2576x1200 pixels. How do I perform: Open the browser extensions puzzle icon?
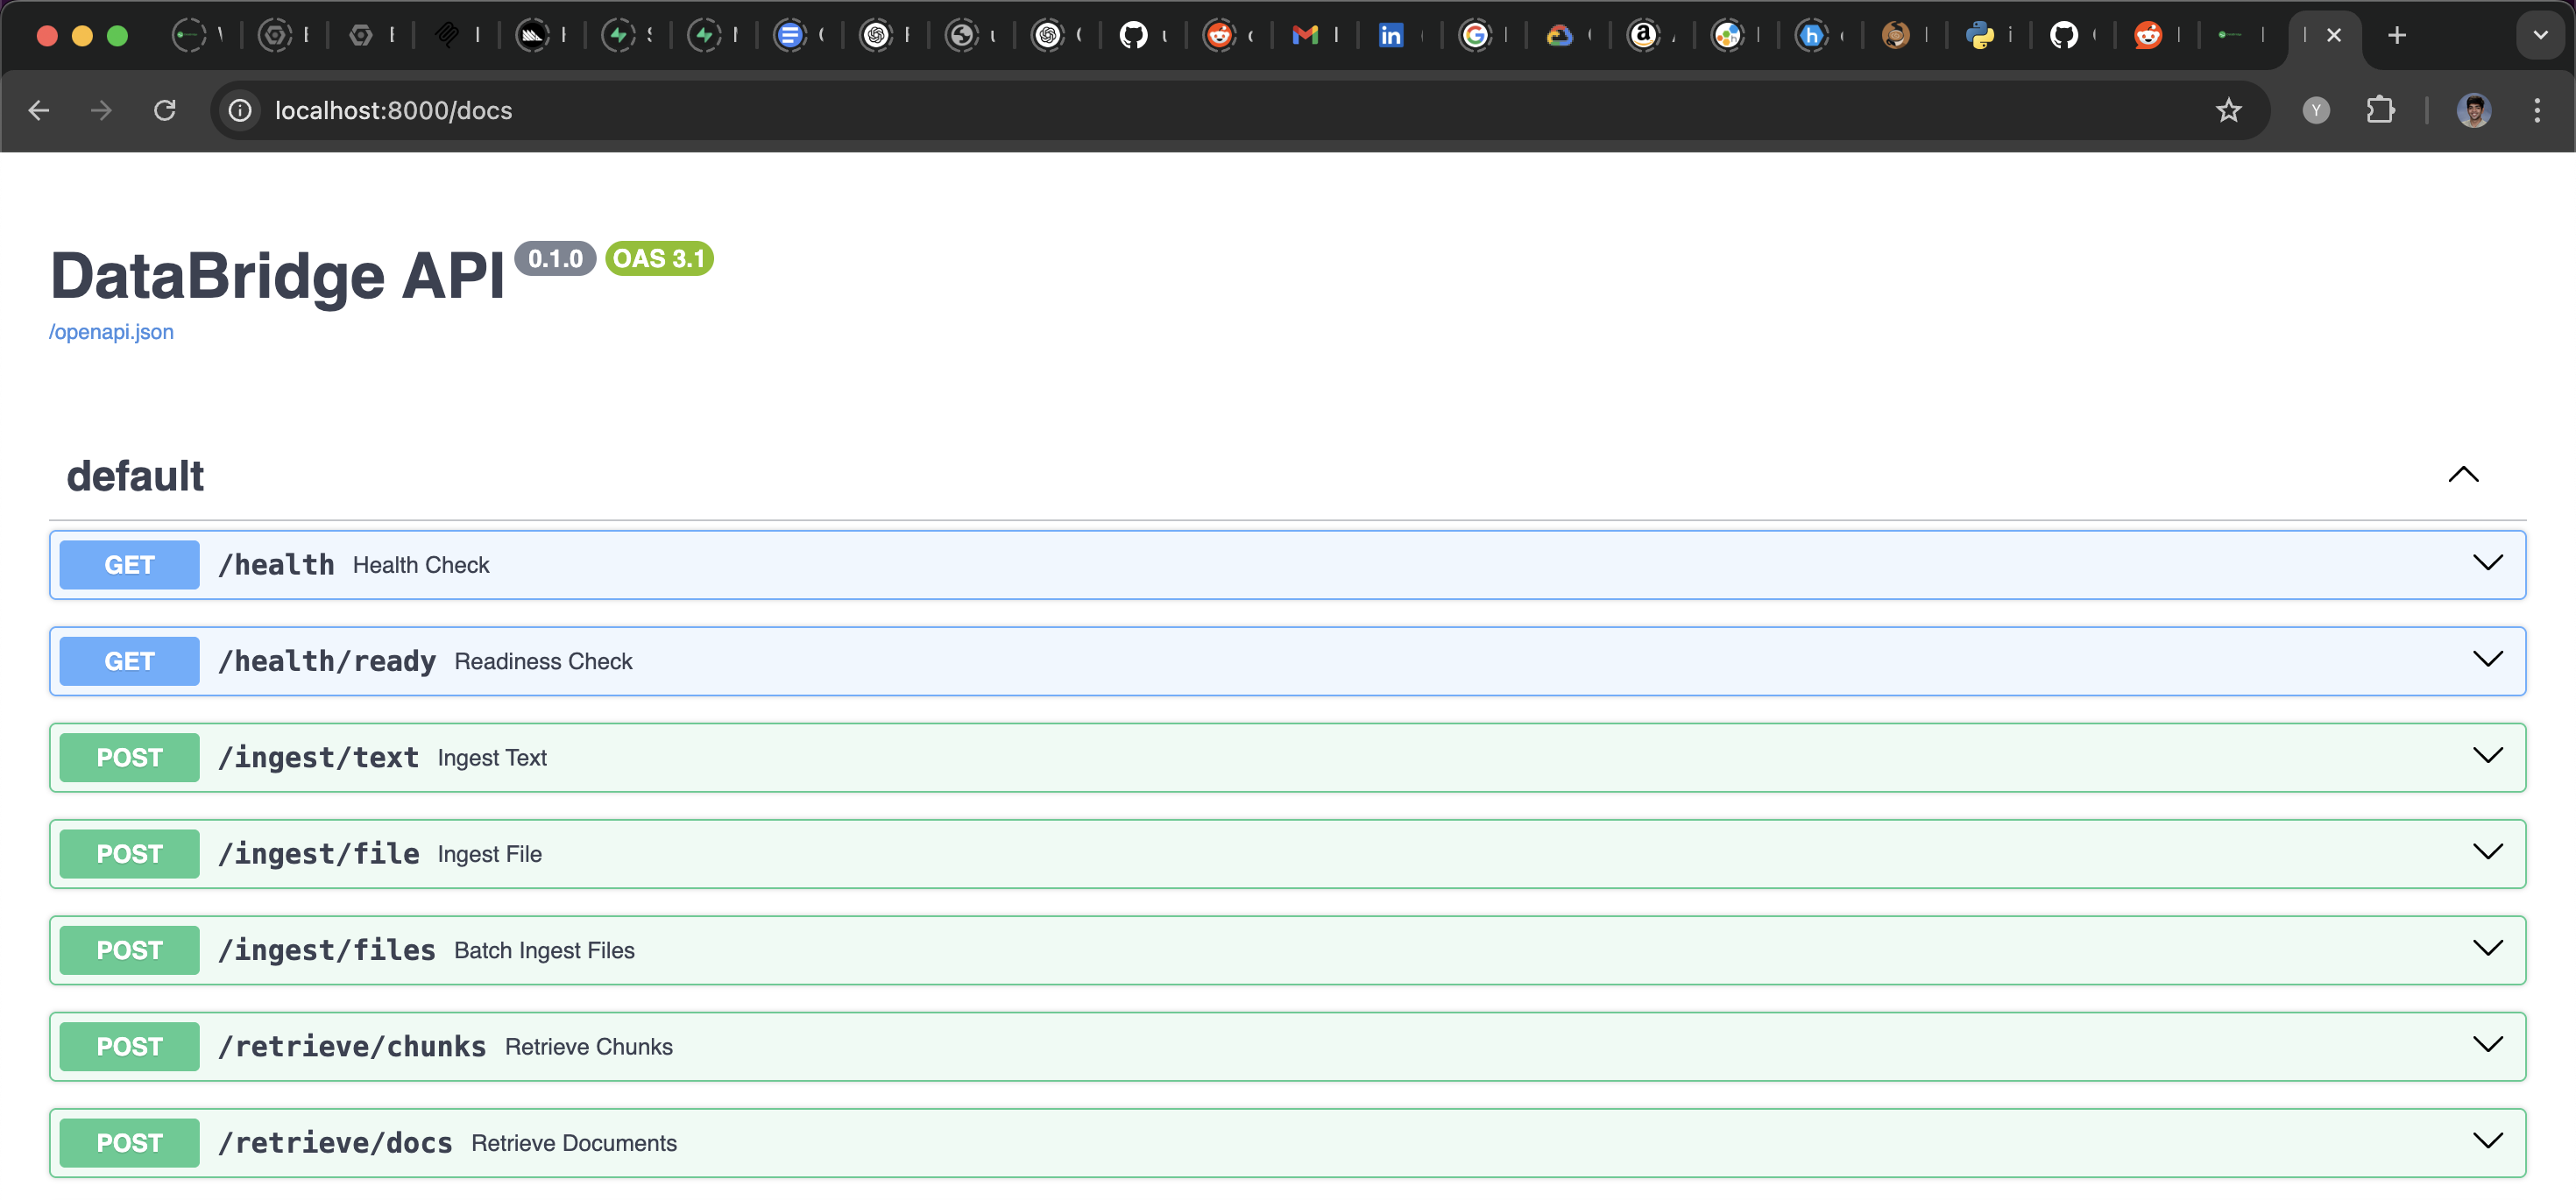coord(2382,110)
